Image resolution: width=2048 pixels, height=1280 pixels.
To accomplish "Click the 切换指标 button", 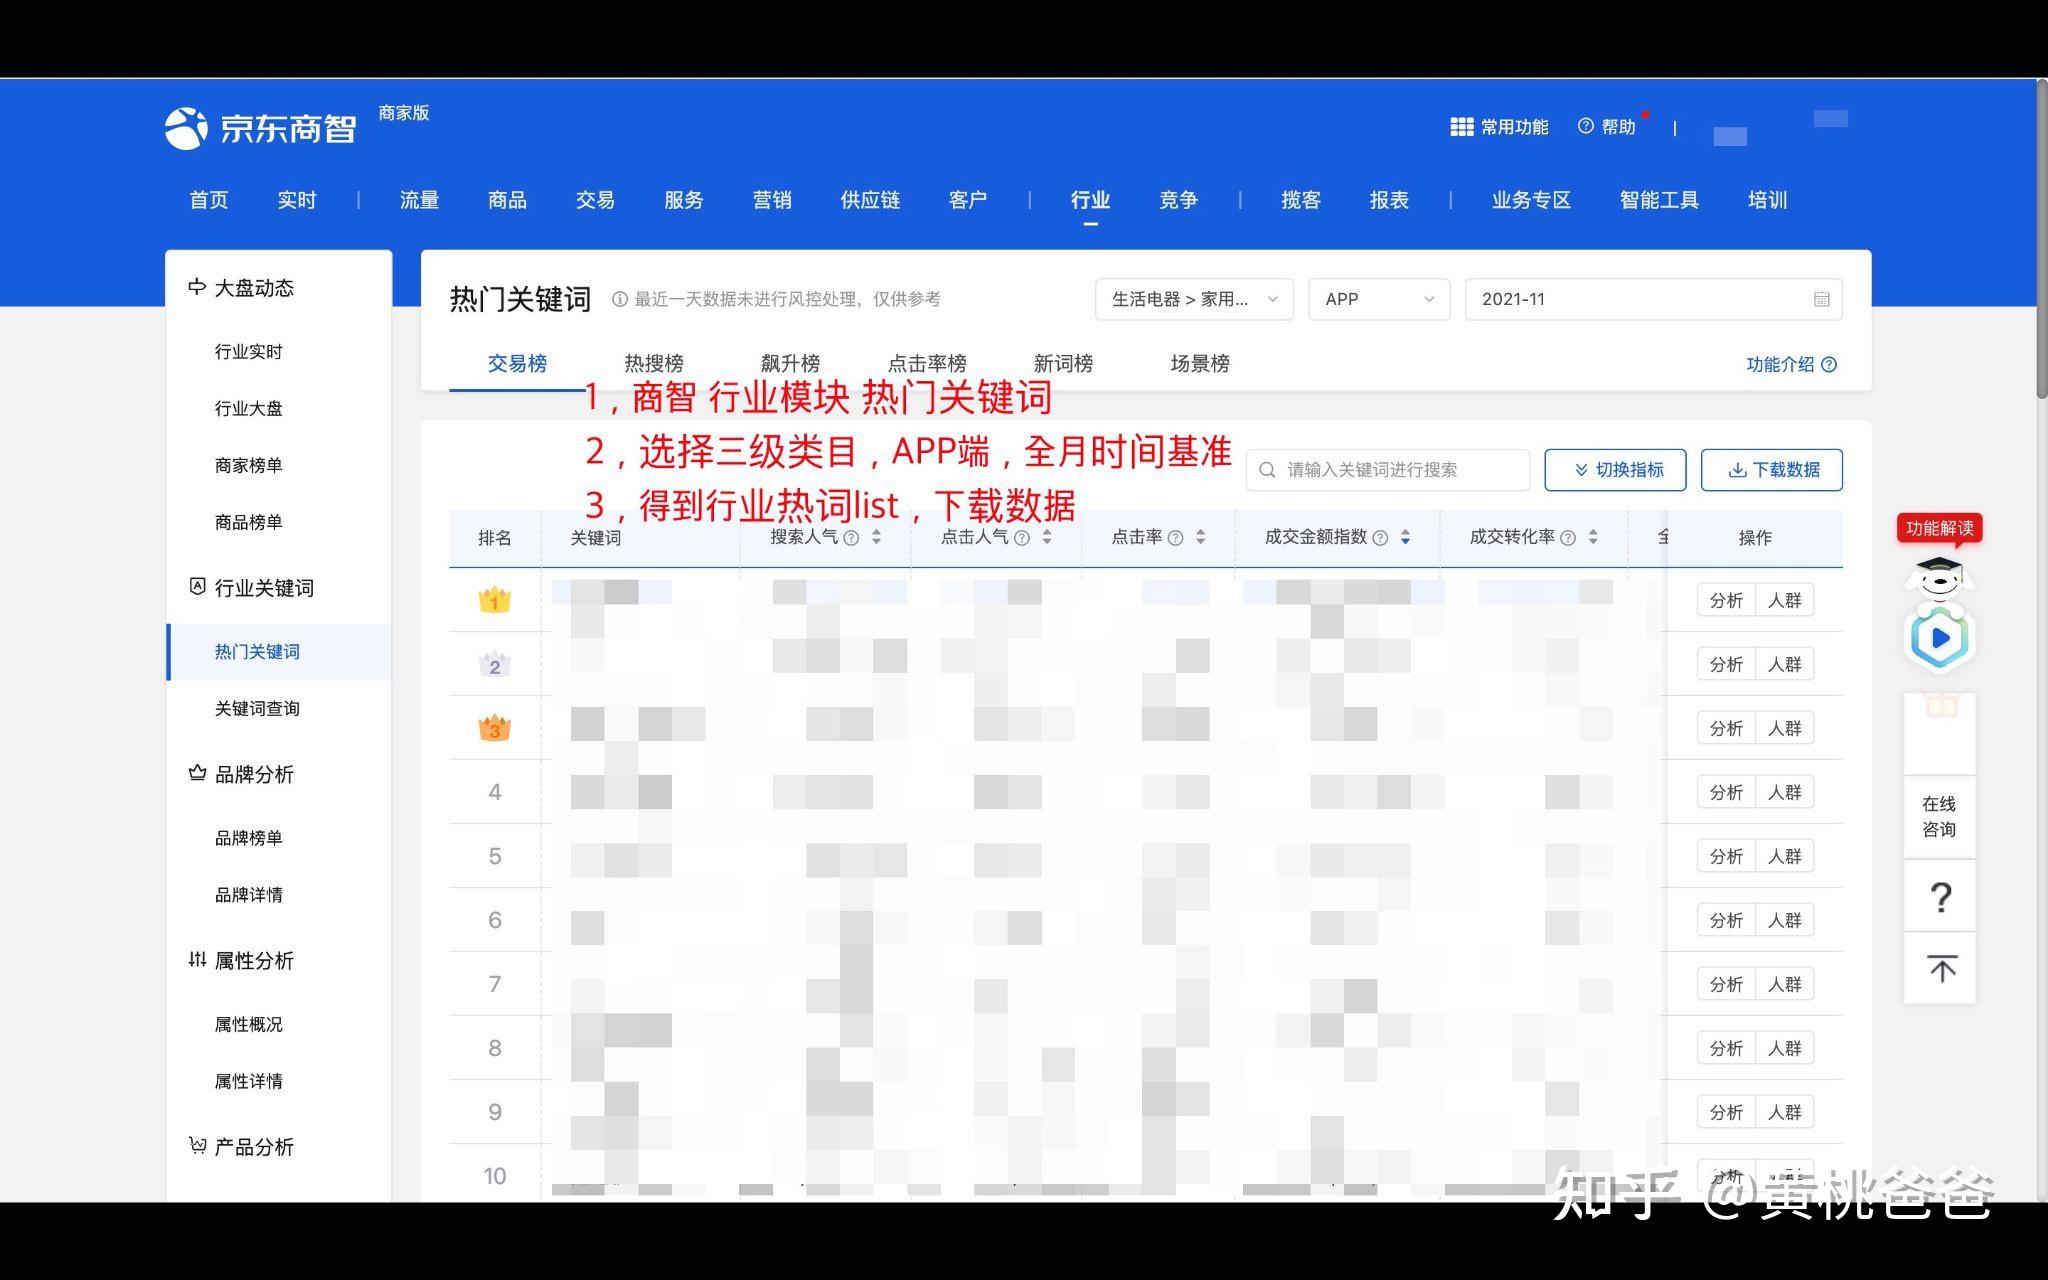I will pyautogui.click(x=1615, y=470).
